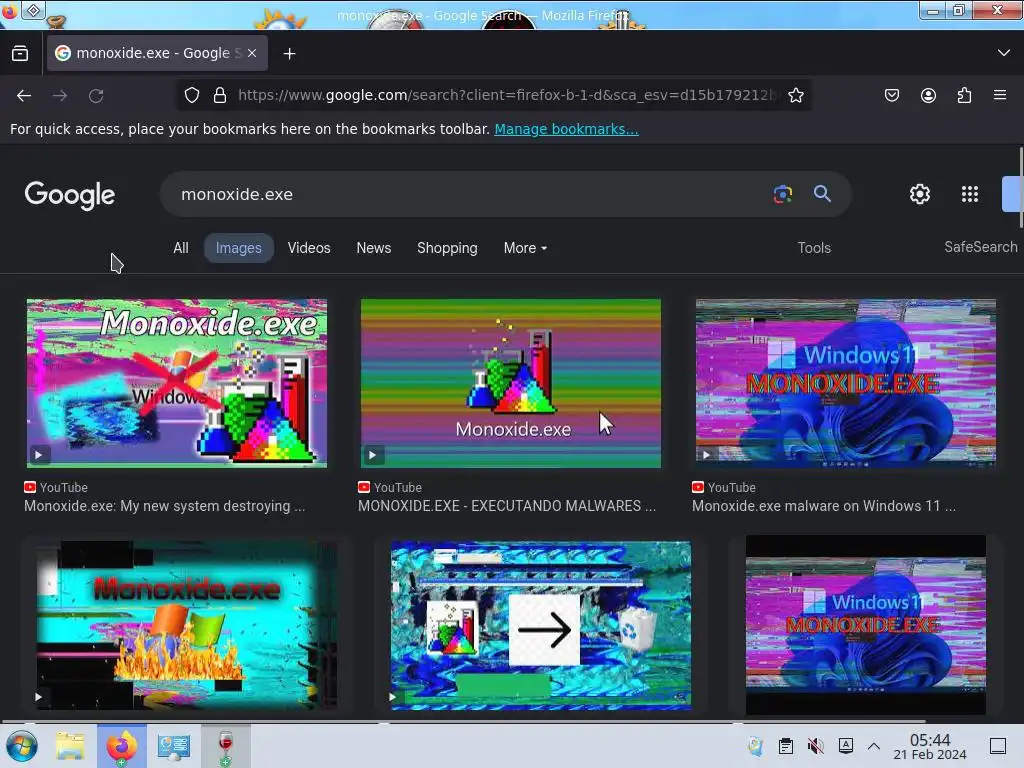Expand hidden system tray icons
The height and width of the screenshot is (768, 1024).
874,746
